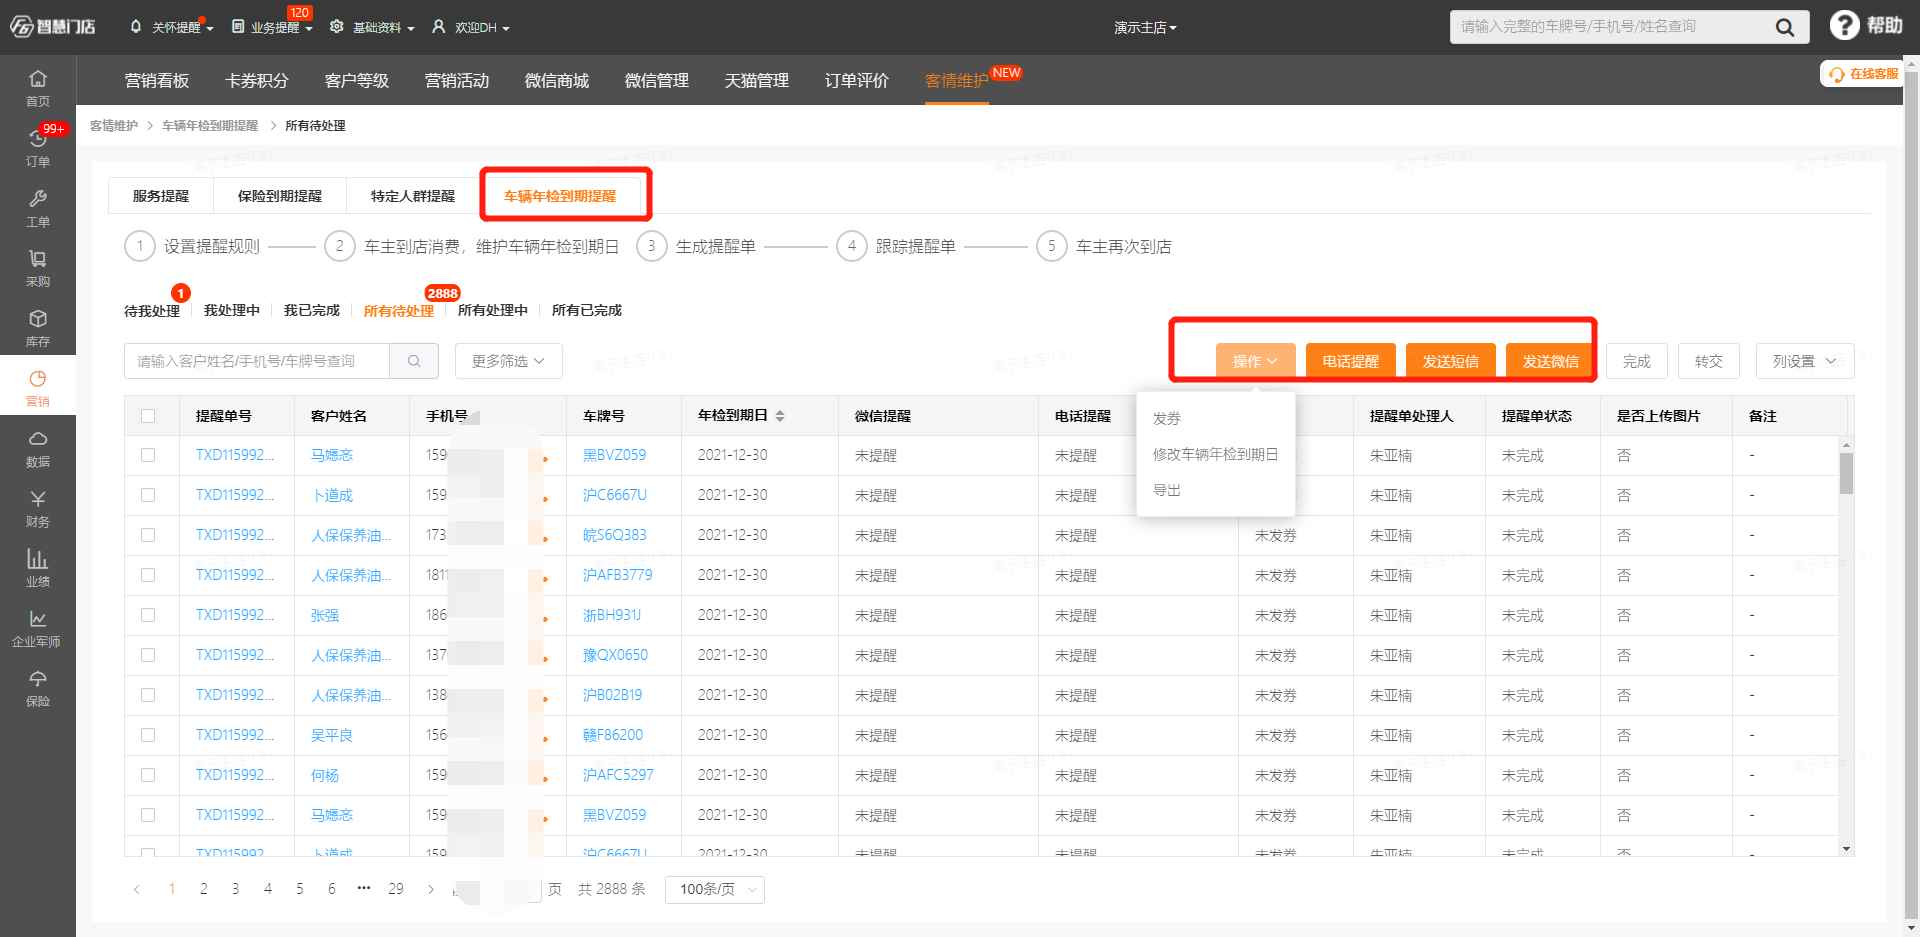This screenshot has height=937, width=1920.
Task: Open the 订单 orders sidebar icon
Action: [38, 147]
